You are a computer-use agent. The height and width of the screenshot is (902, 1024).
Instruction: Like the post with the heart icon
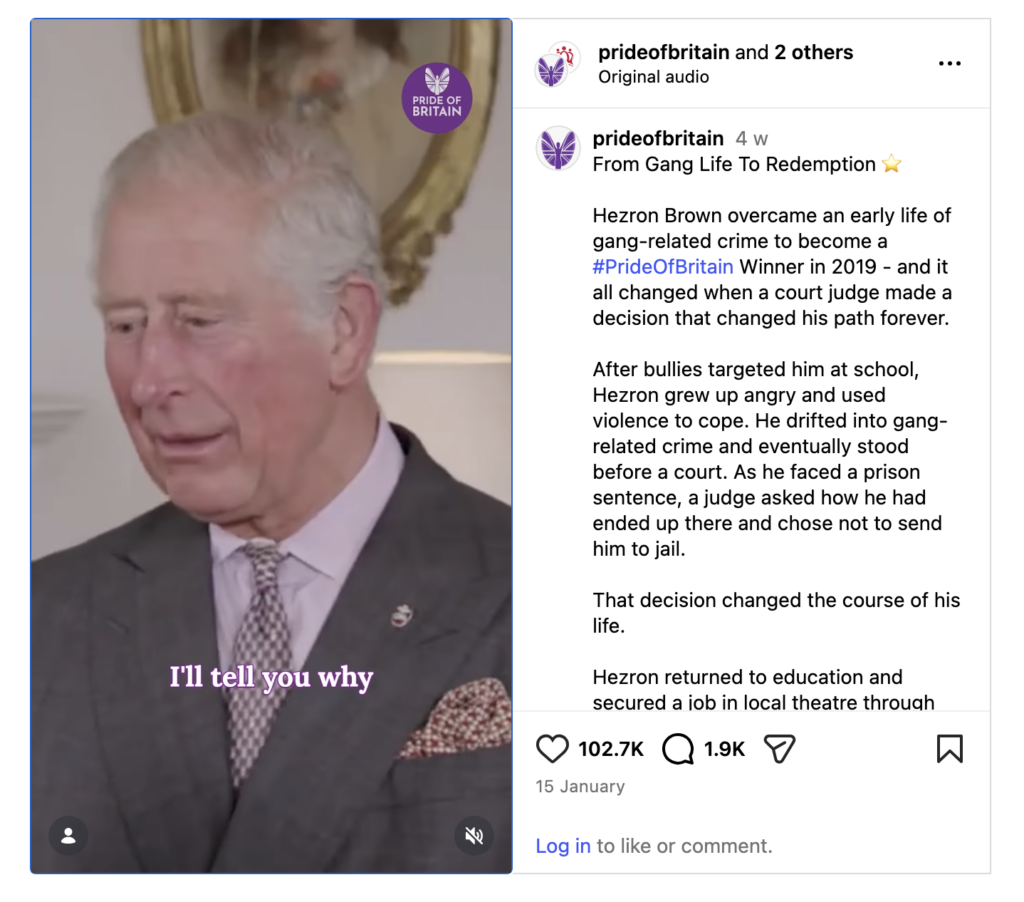point(552,749)
